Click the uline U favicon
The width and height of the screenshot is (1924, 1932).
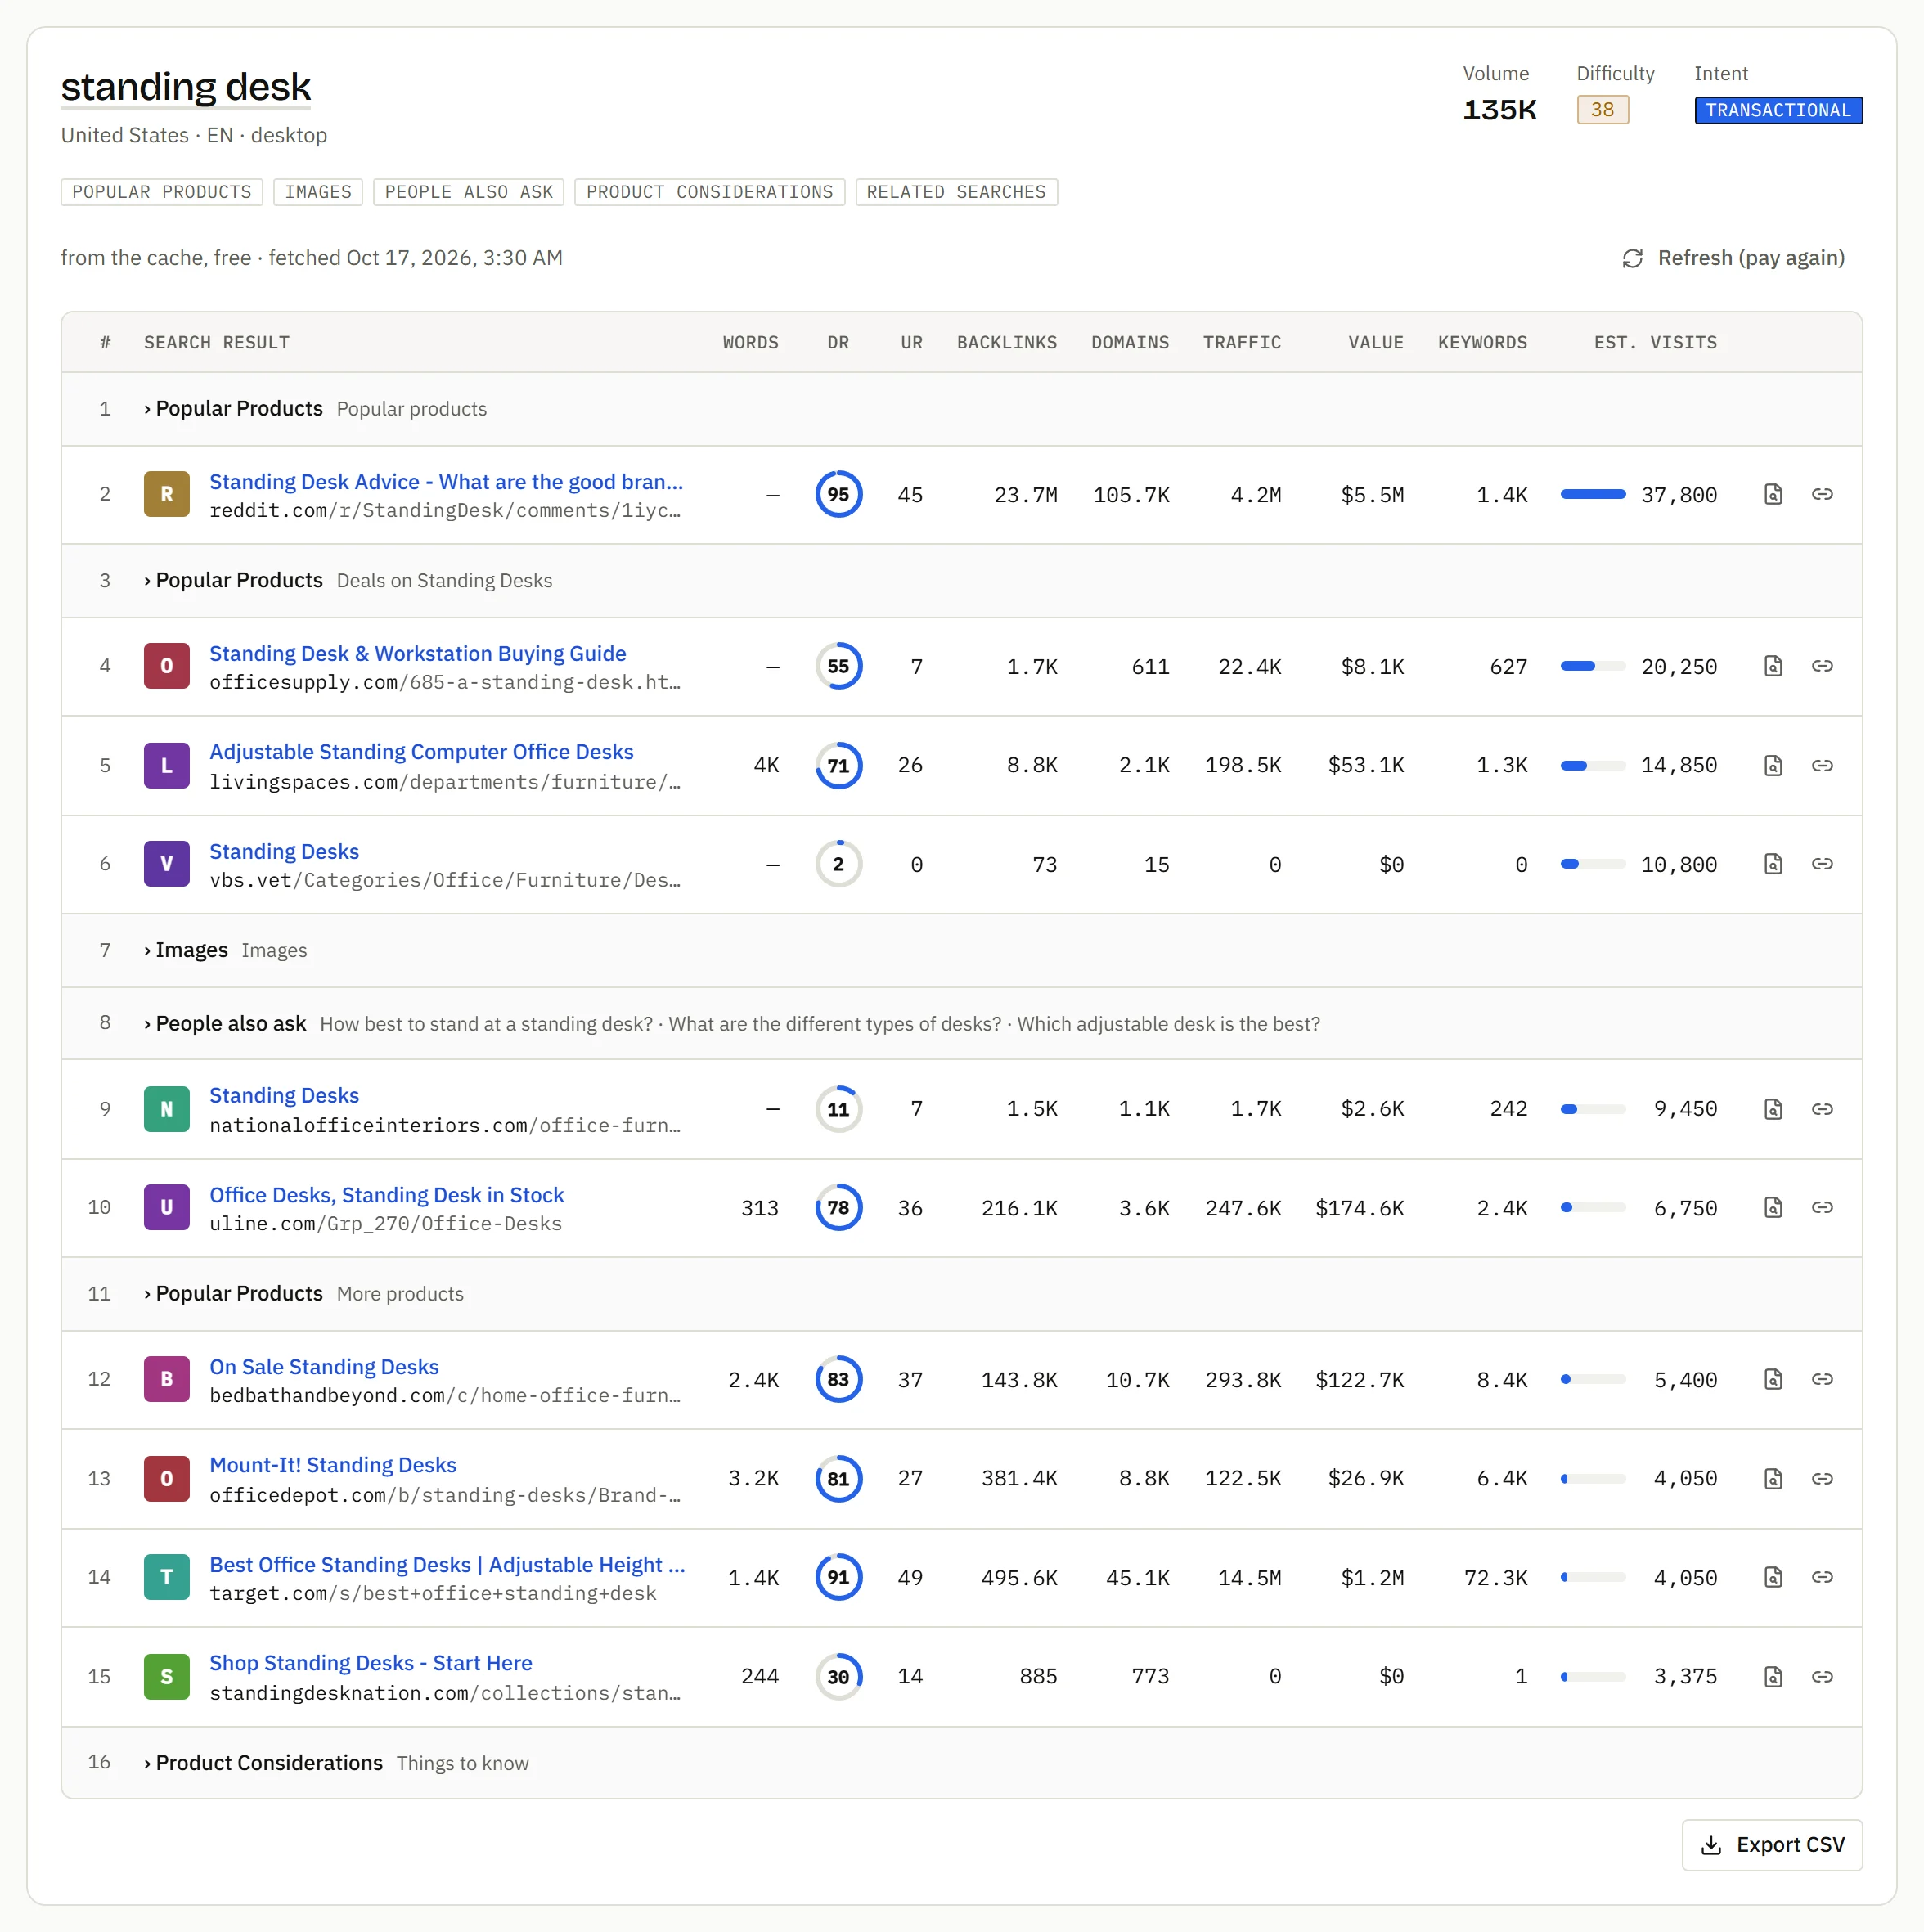167,1207
